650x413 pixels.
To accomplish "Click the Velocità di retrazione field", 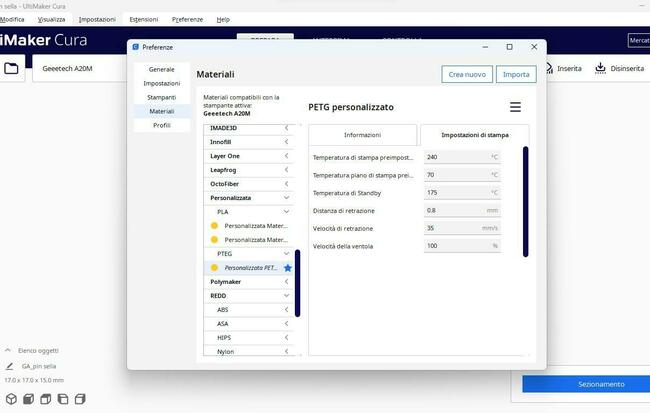I will [x=461, y=228].
